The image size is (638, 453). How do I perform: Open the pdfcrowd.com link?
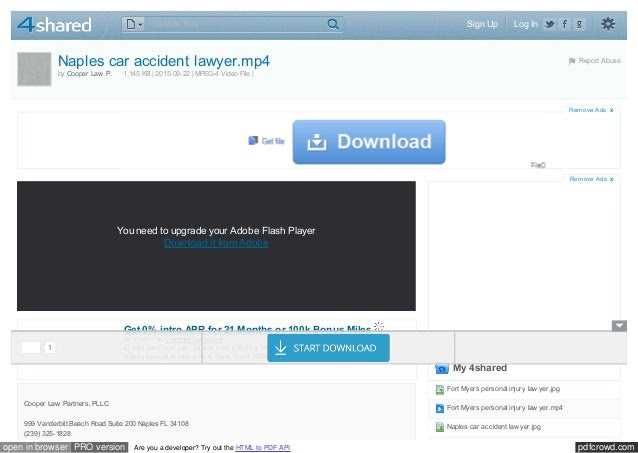[606, 447]
